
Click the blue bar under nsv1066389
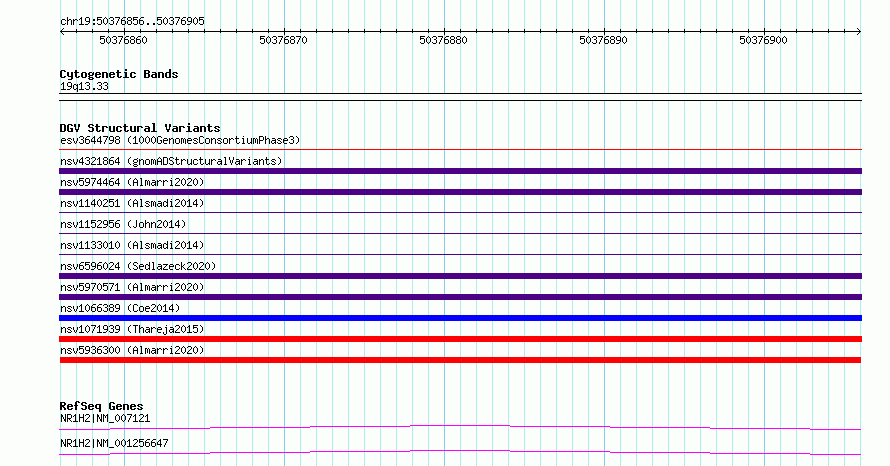461,318
